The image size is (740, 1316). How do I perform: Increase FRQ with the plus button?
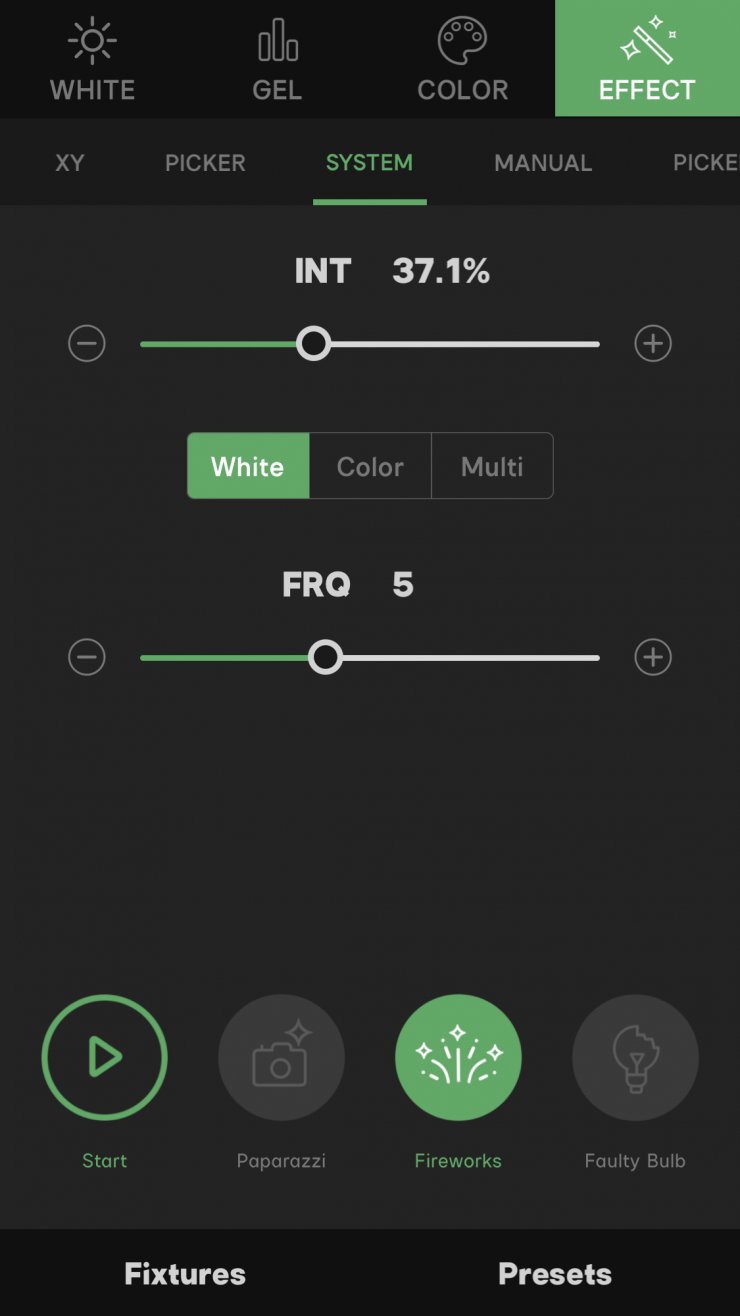(x=653, y=657)
